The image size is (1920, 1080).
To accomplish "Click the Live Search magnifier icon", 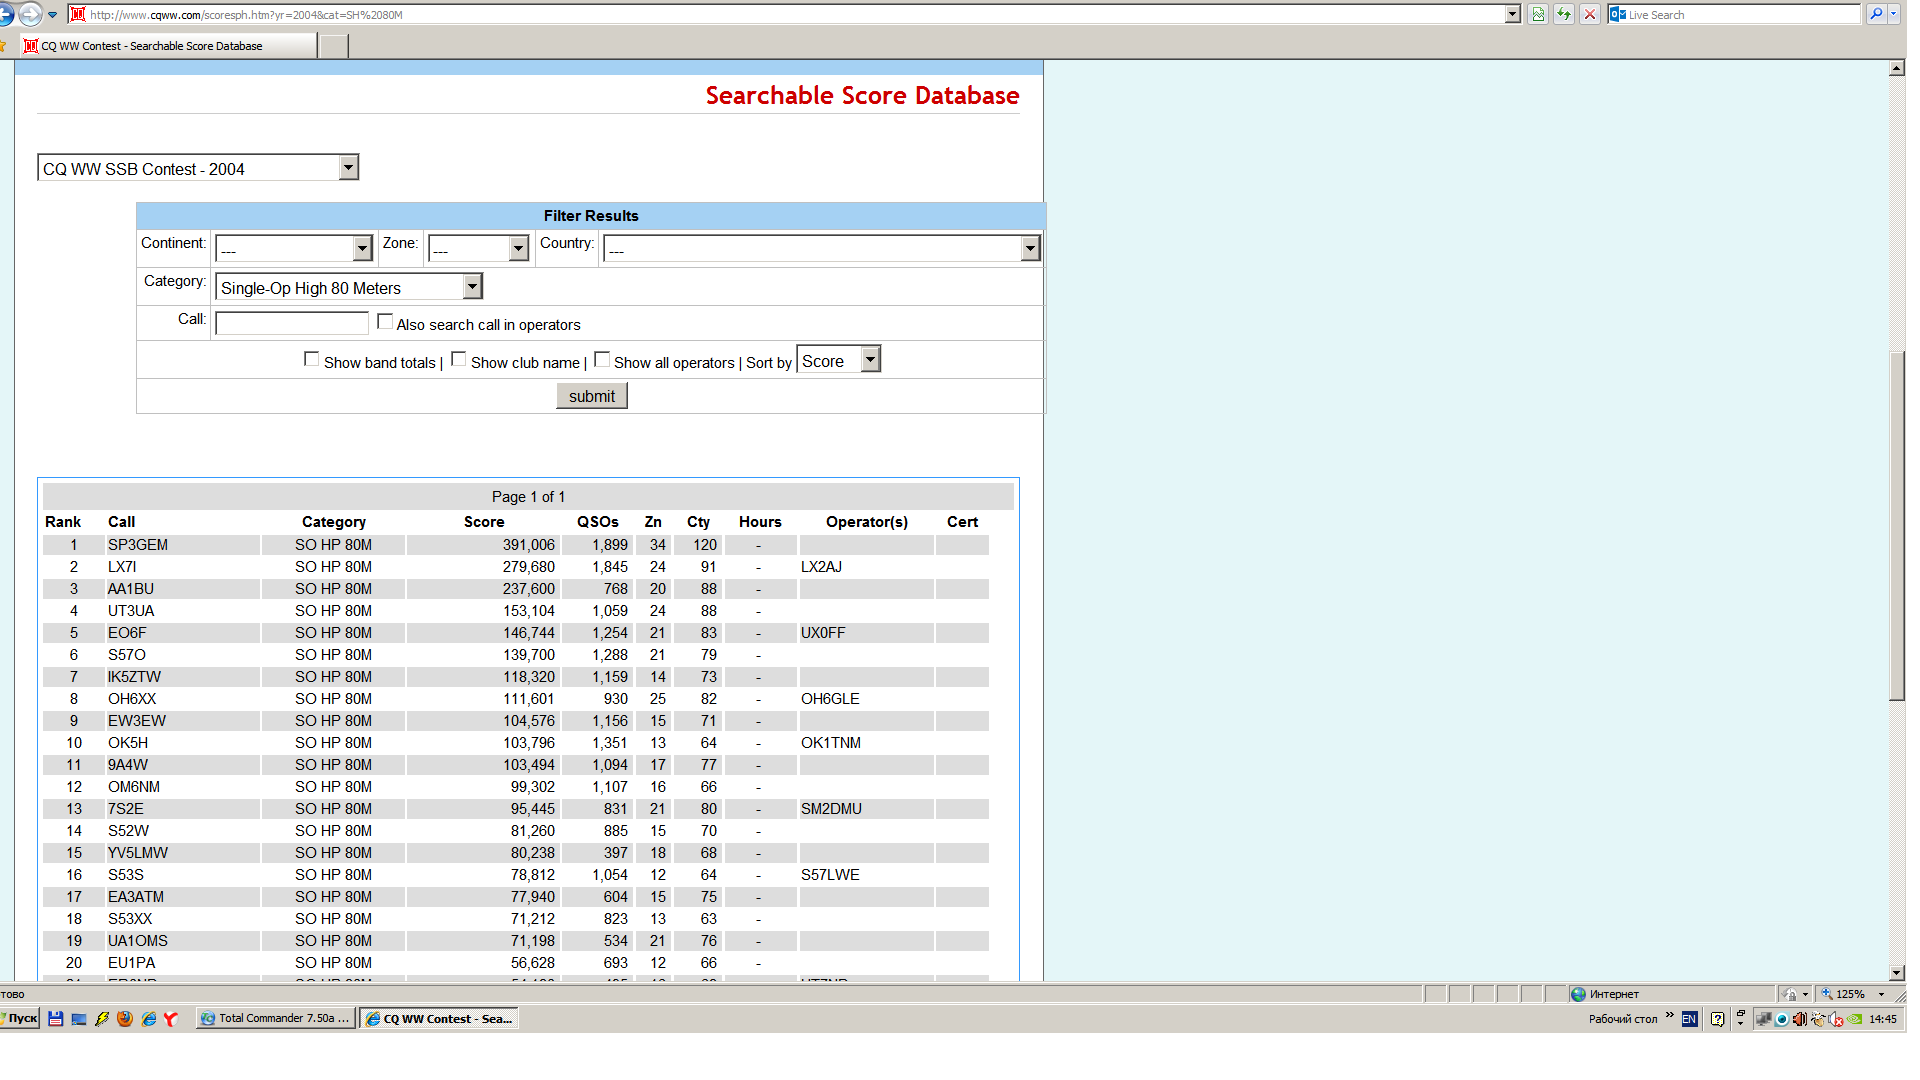I will click(x=1876, y=14).
